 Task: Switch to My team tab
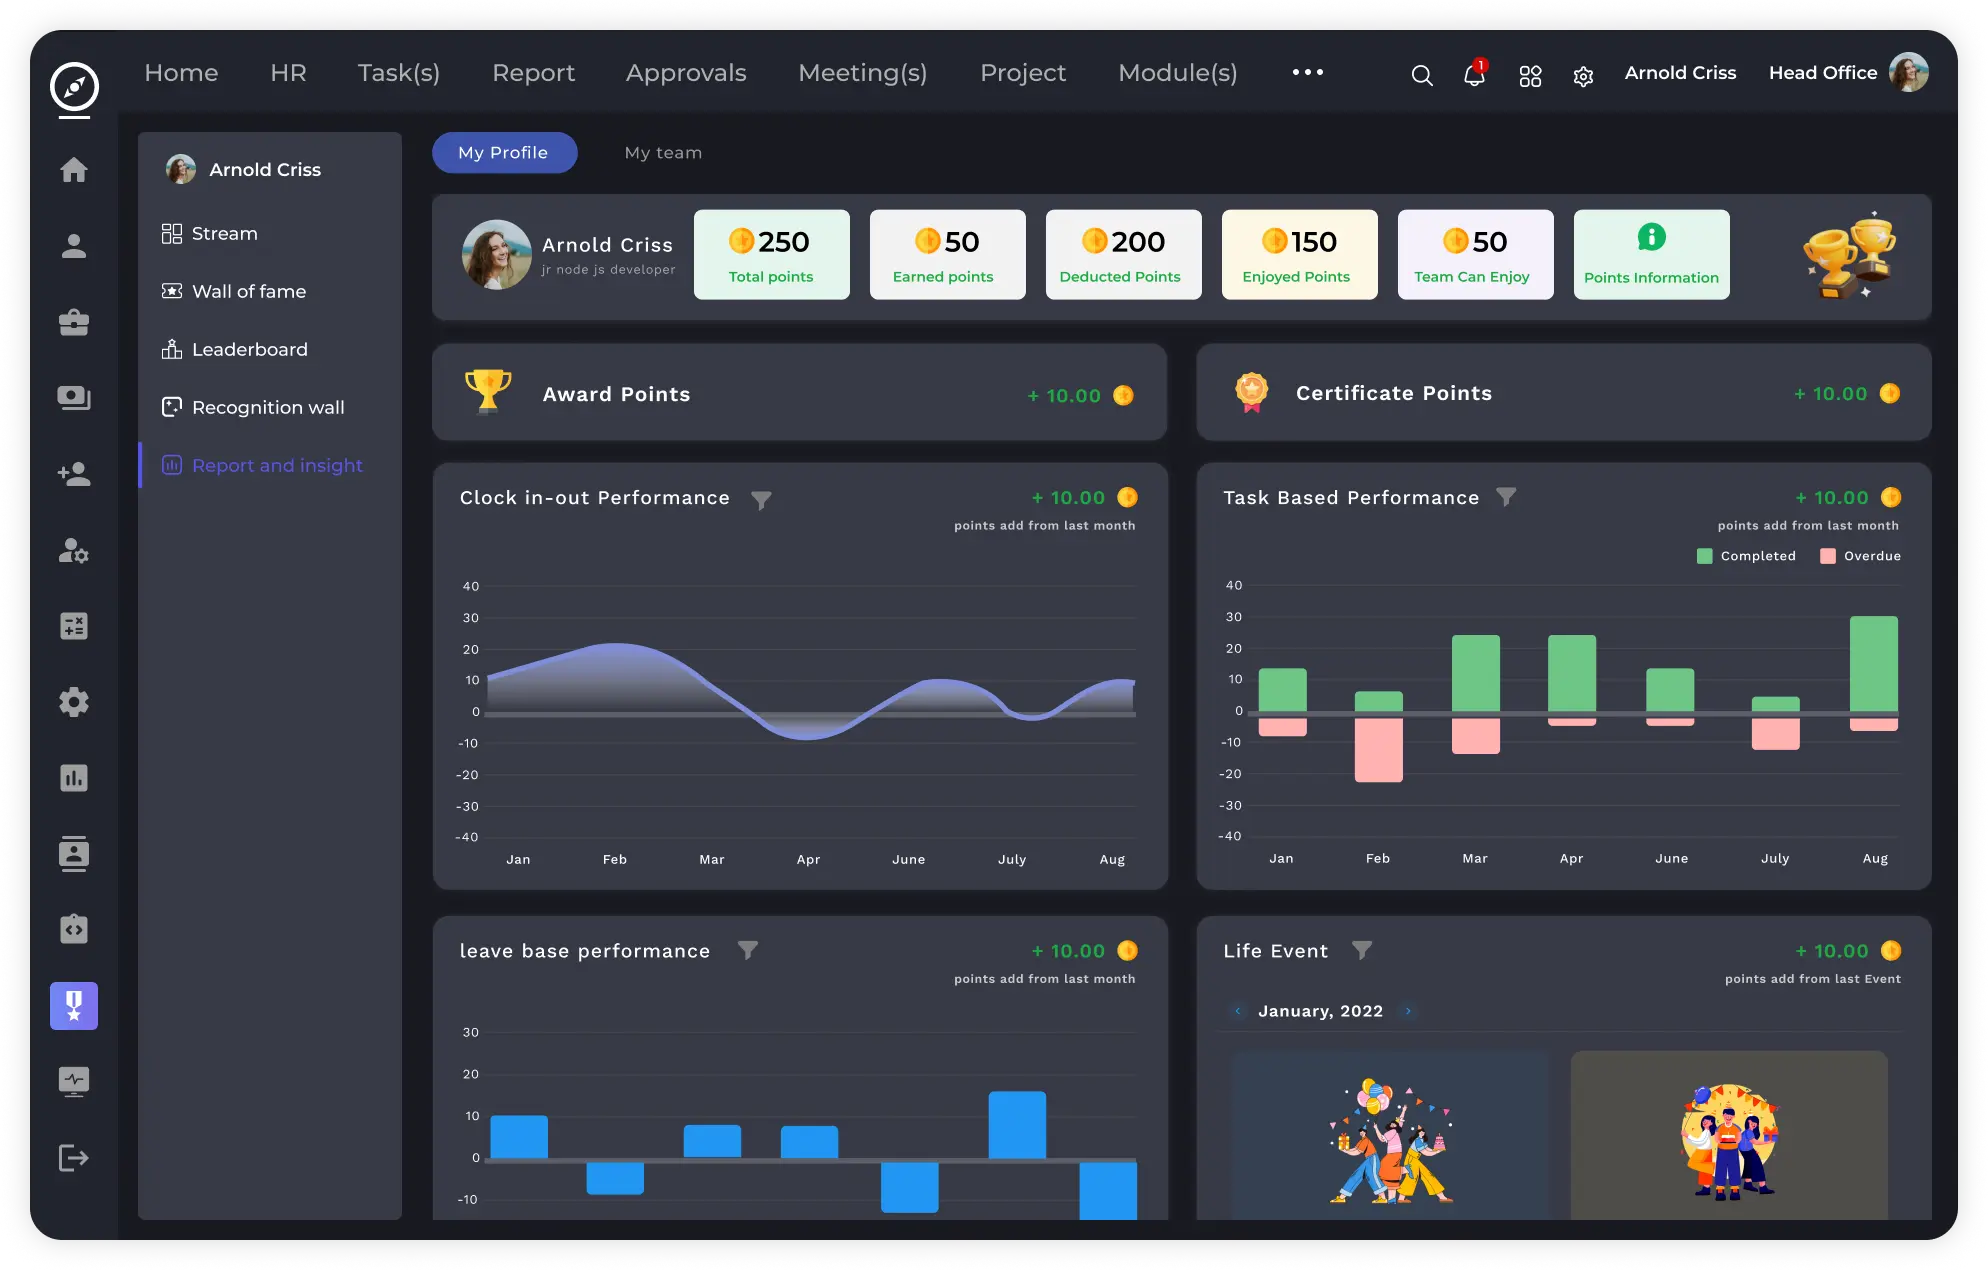(x=663, y=153)
